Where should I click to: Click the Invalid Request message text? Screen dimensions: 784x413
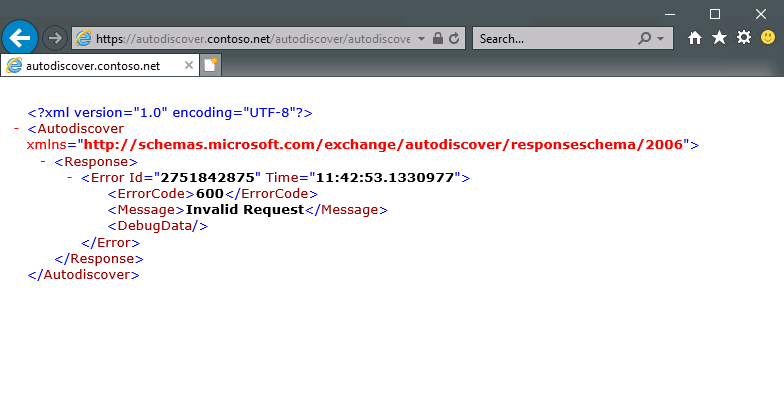click(245, 210)
